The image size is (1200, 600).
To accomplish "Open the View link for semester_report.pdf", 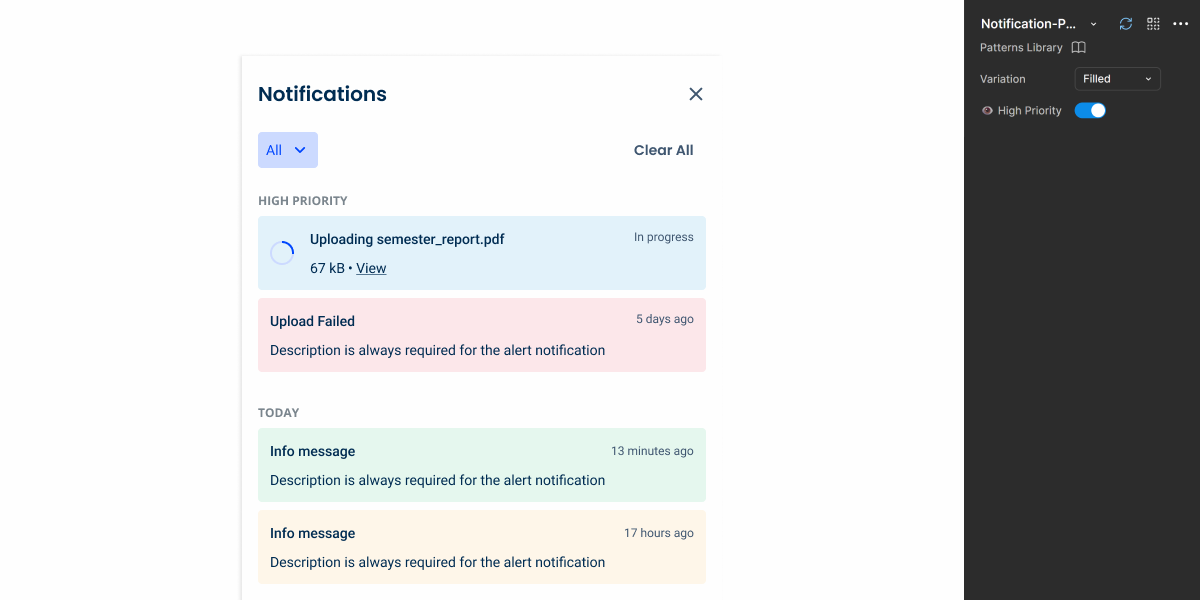I will (x=371, y=268).
